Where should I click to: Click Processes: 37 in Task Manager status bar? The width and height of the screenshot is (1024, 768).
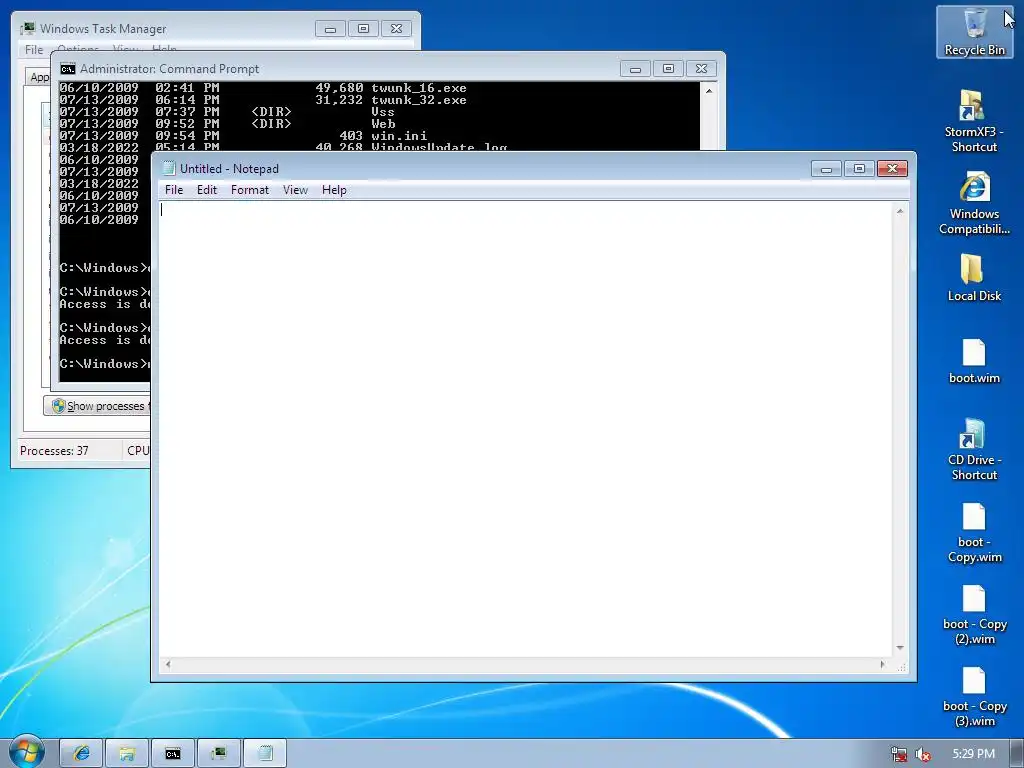click(54, 451)
